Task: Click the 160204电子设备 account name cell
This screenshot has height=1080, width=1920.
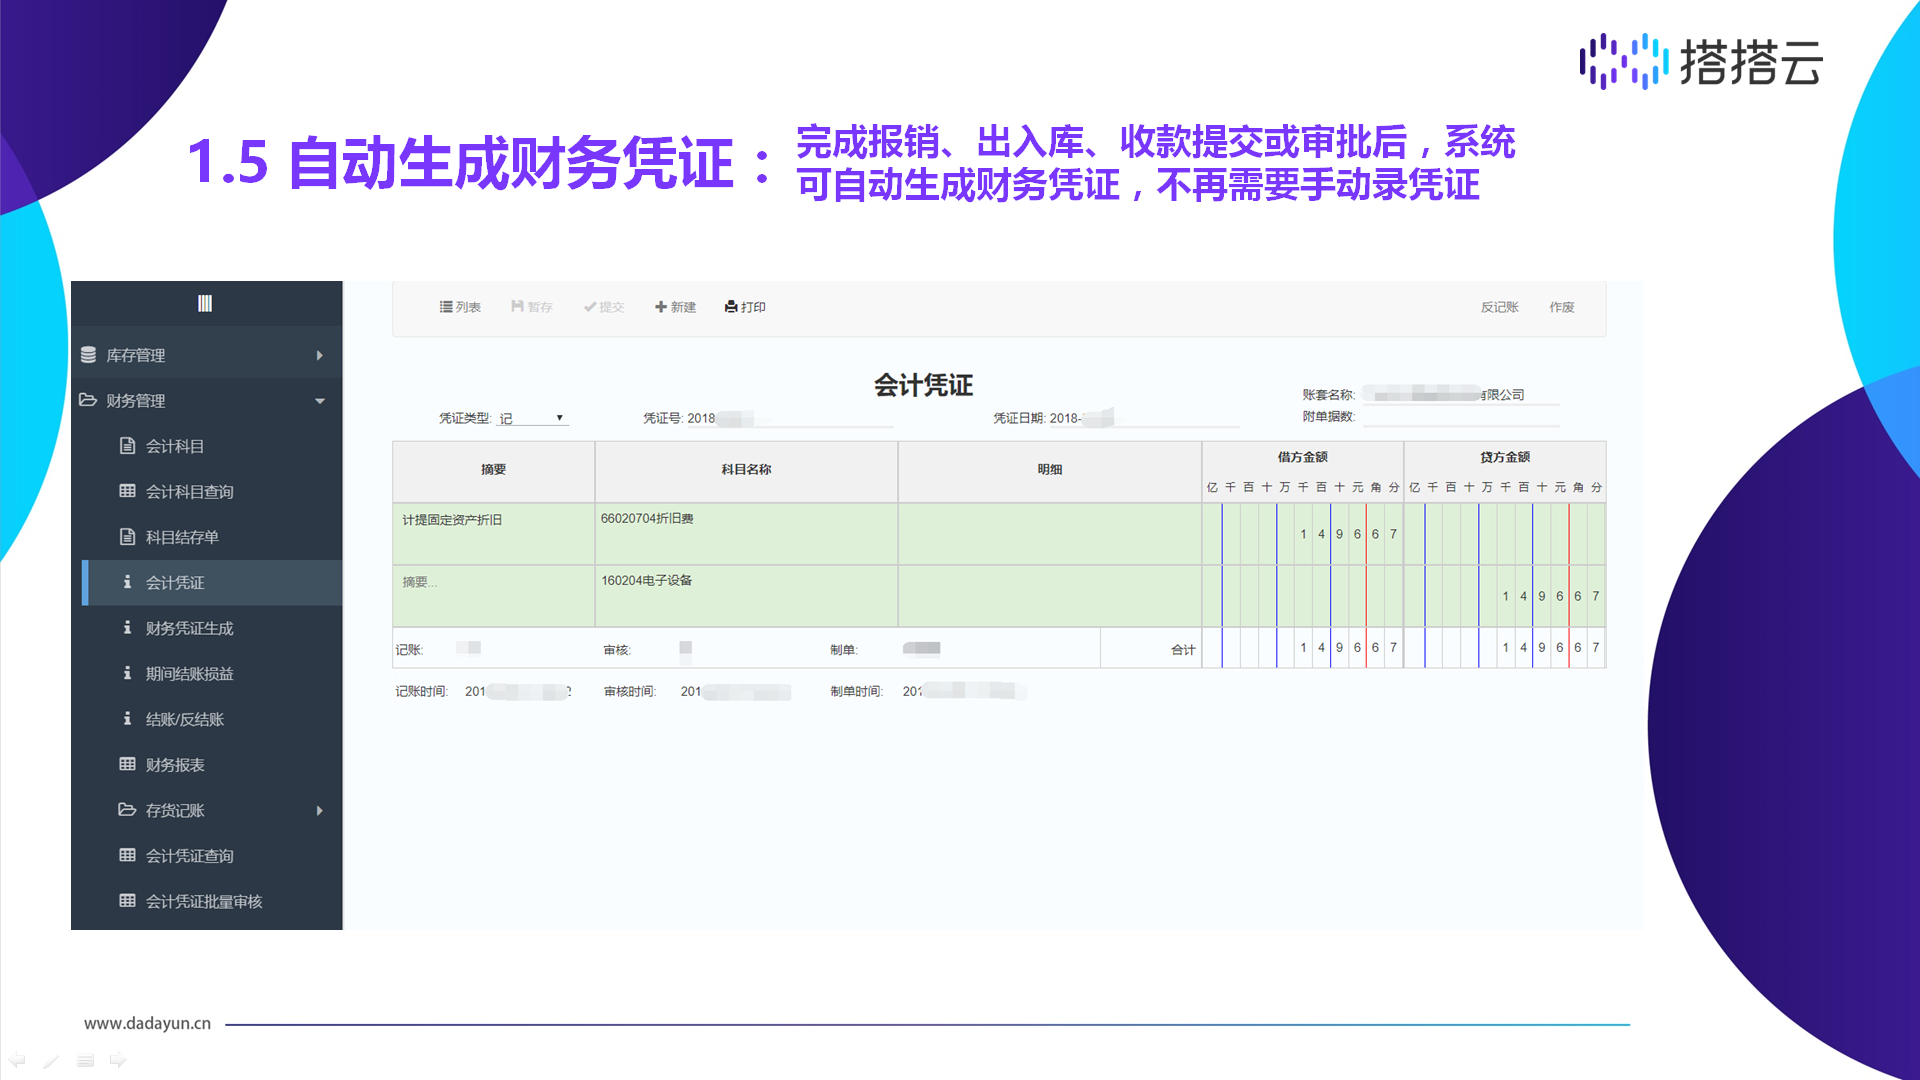Action: [x=646, y=580]
